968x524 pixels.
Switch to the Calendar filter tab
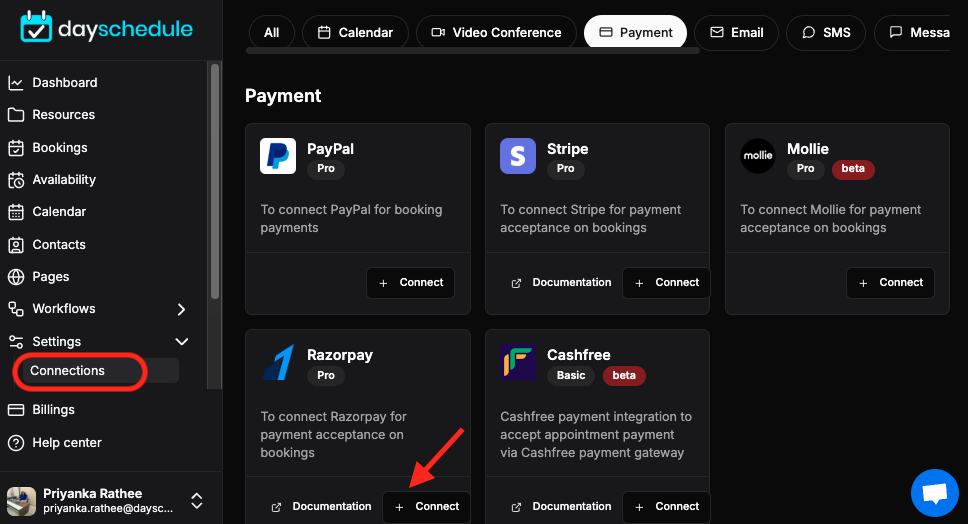click(355, 32)
